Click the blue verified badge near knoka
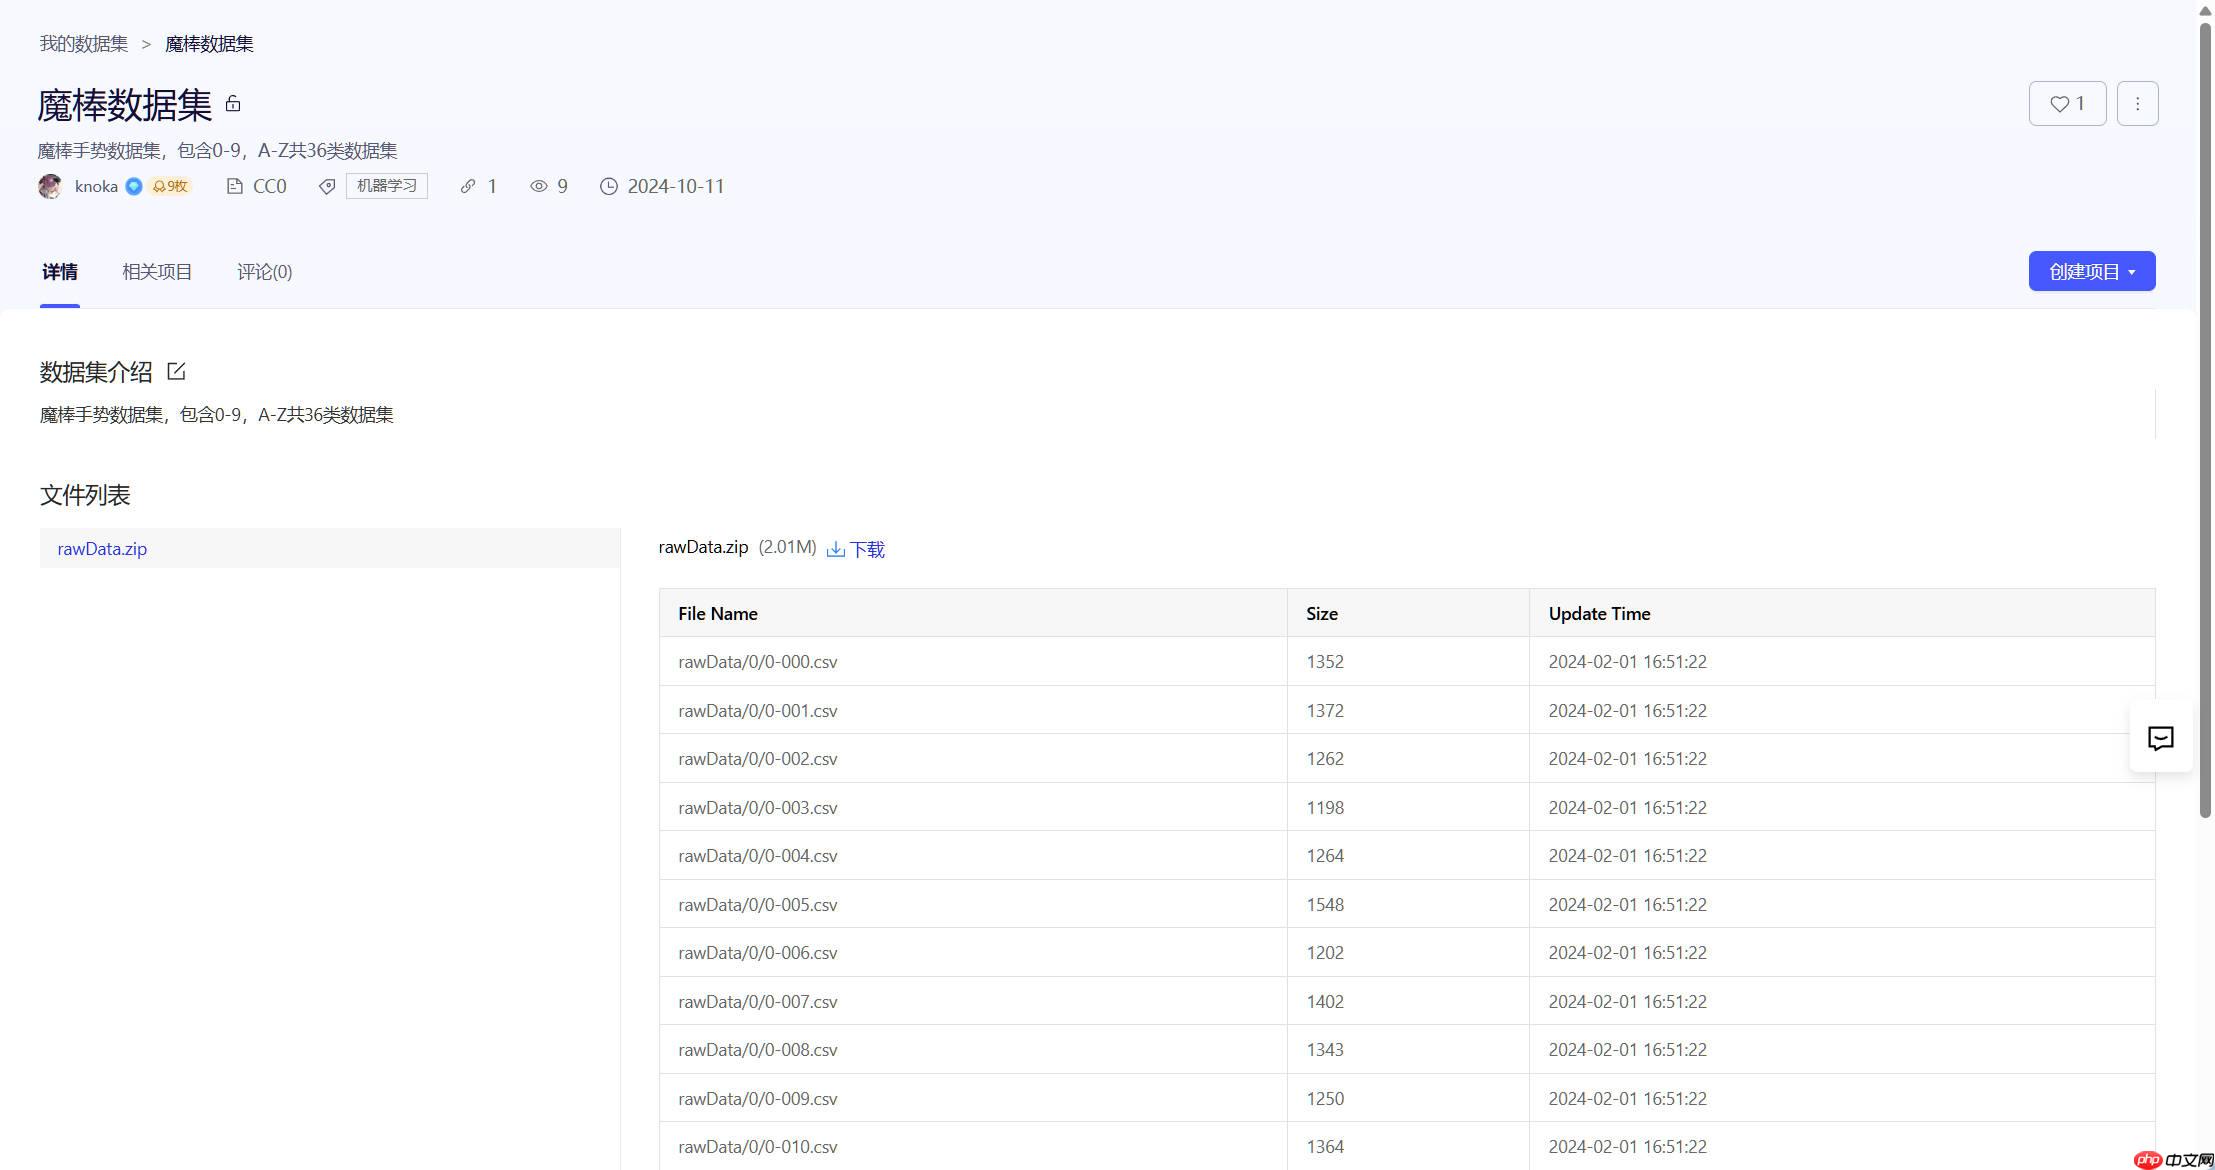The width and height of the screenshot is (2215, 1170). [134, 187]
